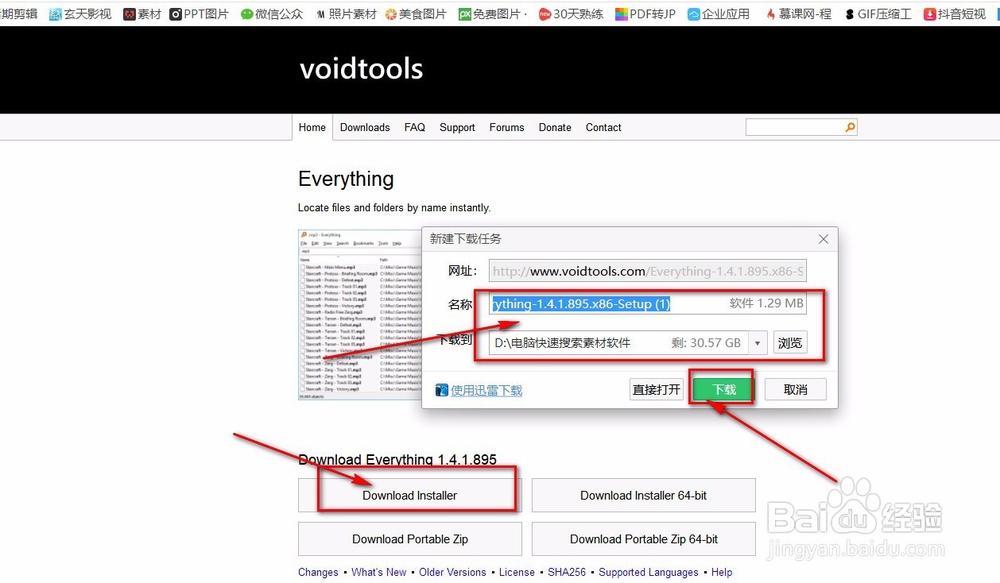The height and width of the screenshot is (583, 1000).
Task: Open the 免费图片 bookmark
Action: tap(493, 14)
